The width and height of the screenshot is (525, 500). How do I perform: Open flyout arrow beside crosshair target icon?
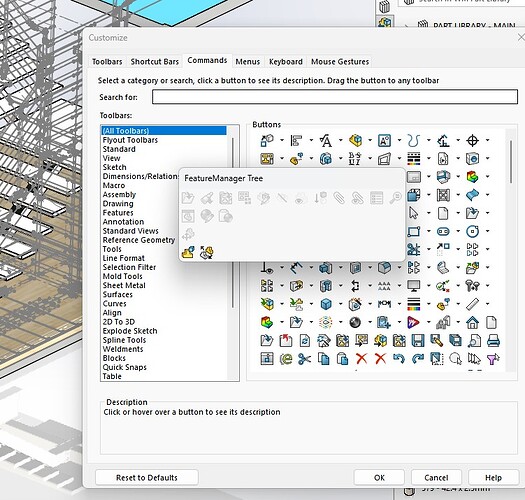pos(488,140)
